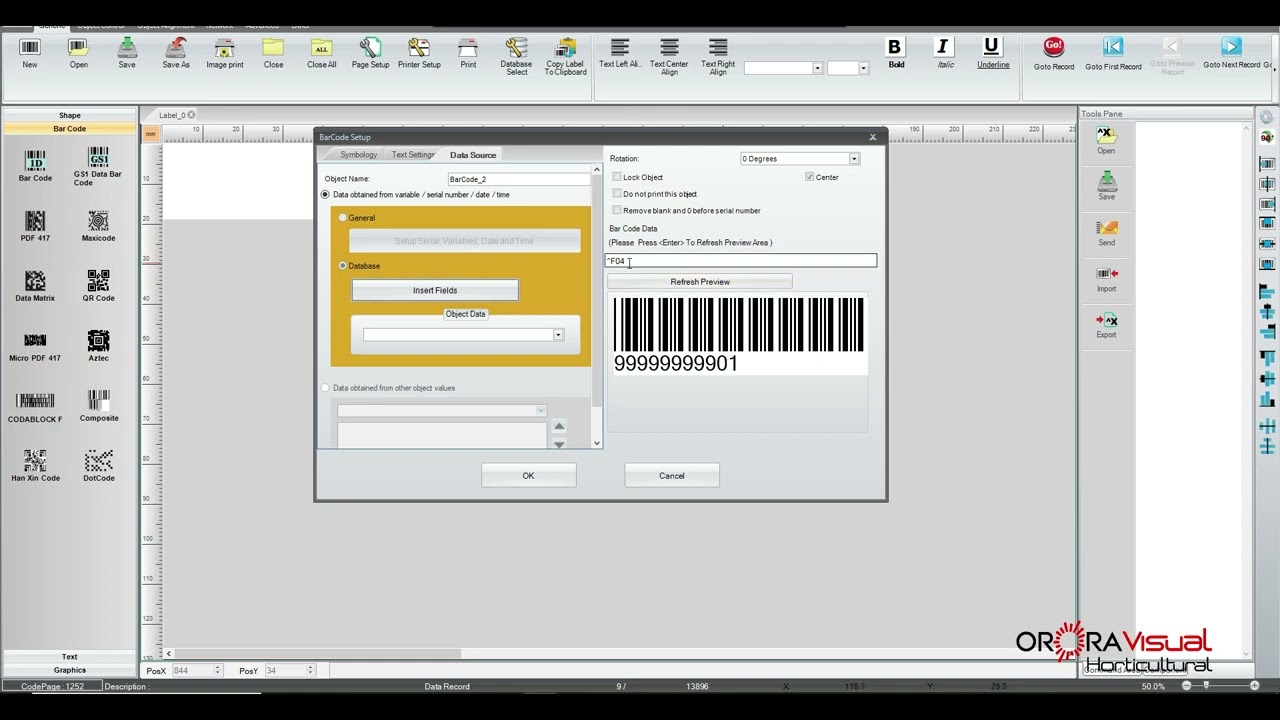Click Label_0 document tab

pyautogui.click(x=172, y=115)
